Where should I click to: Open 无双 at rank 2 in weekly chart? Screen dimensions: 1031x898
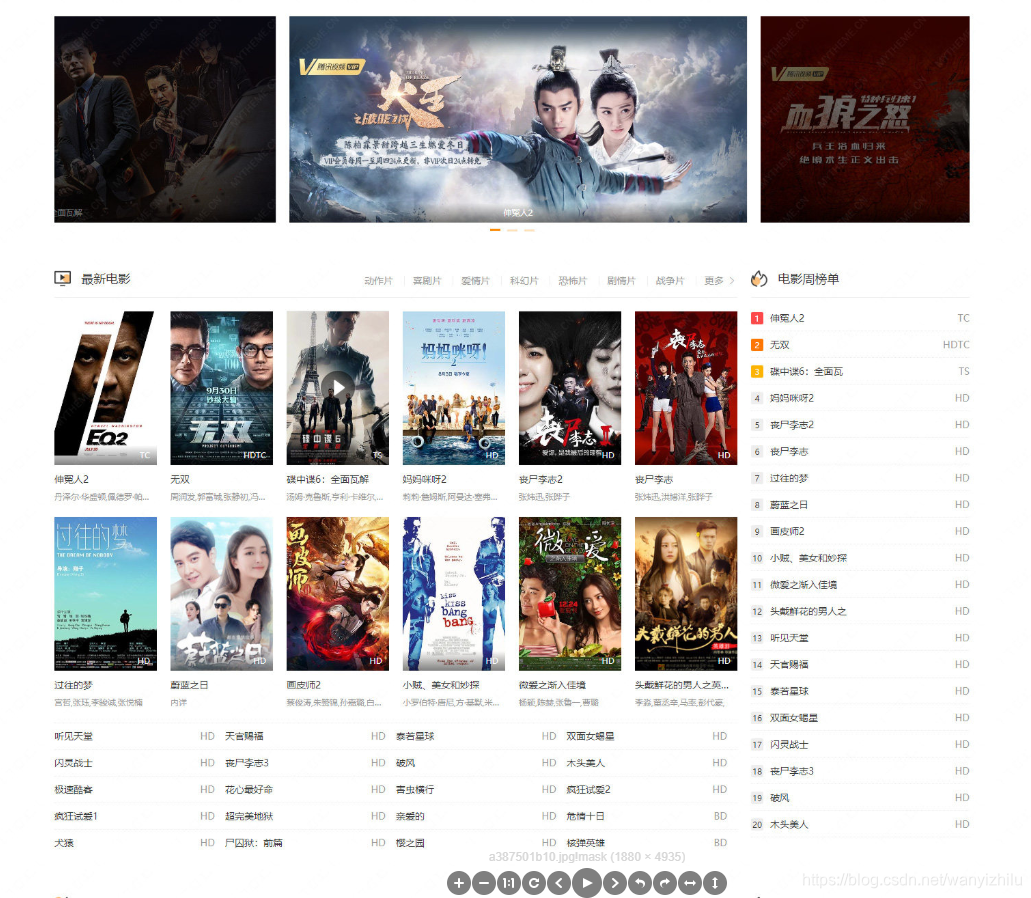pos(780,345)
